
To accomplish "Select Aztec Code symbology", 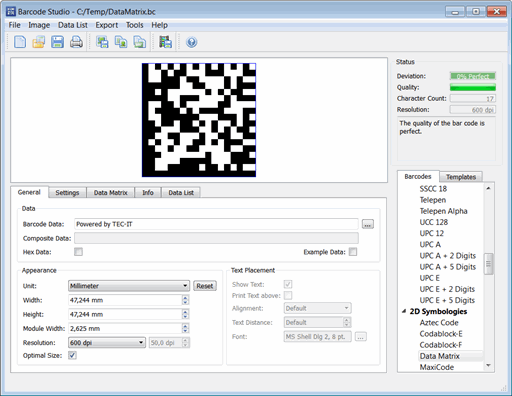I will tap(439, 323).
